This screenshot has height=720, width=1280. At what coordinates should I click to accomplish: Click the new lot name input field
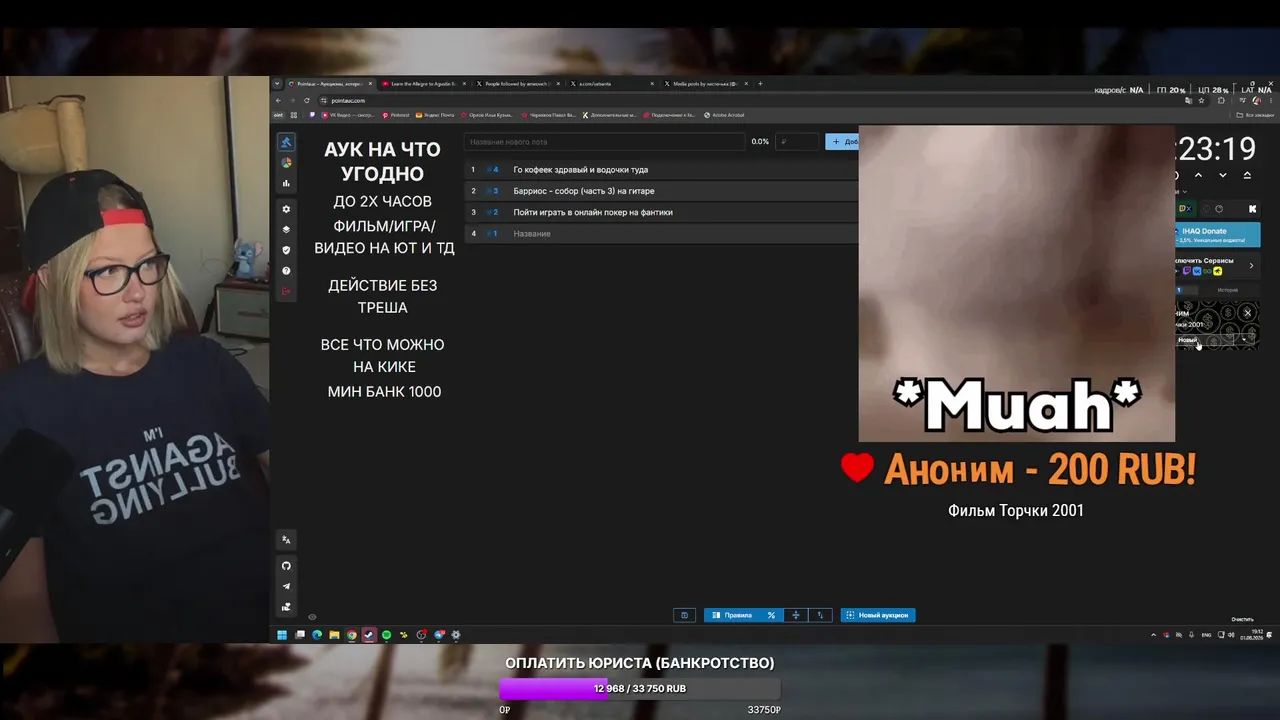(x=605, y=142)
